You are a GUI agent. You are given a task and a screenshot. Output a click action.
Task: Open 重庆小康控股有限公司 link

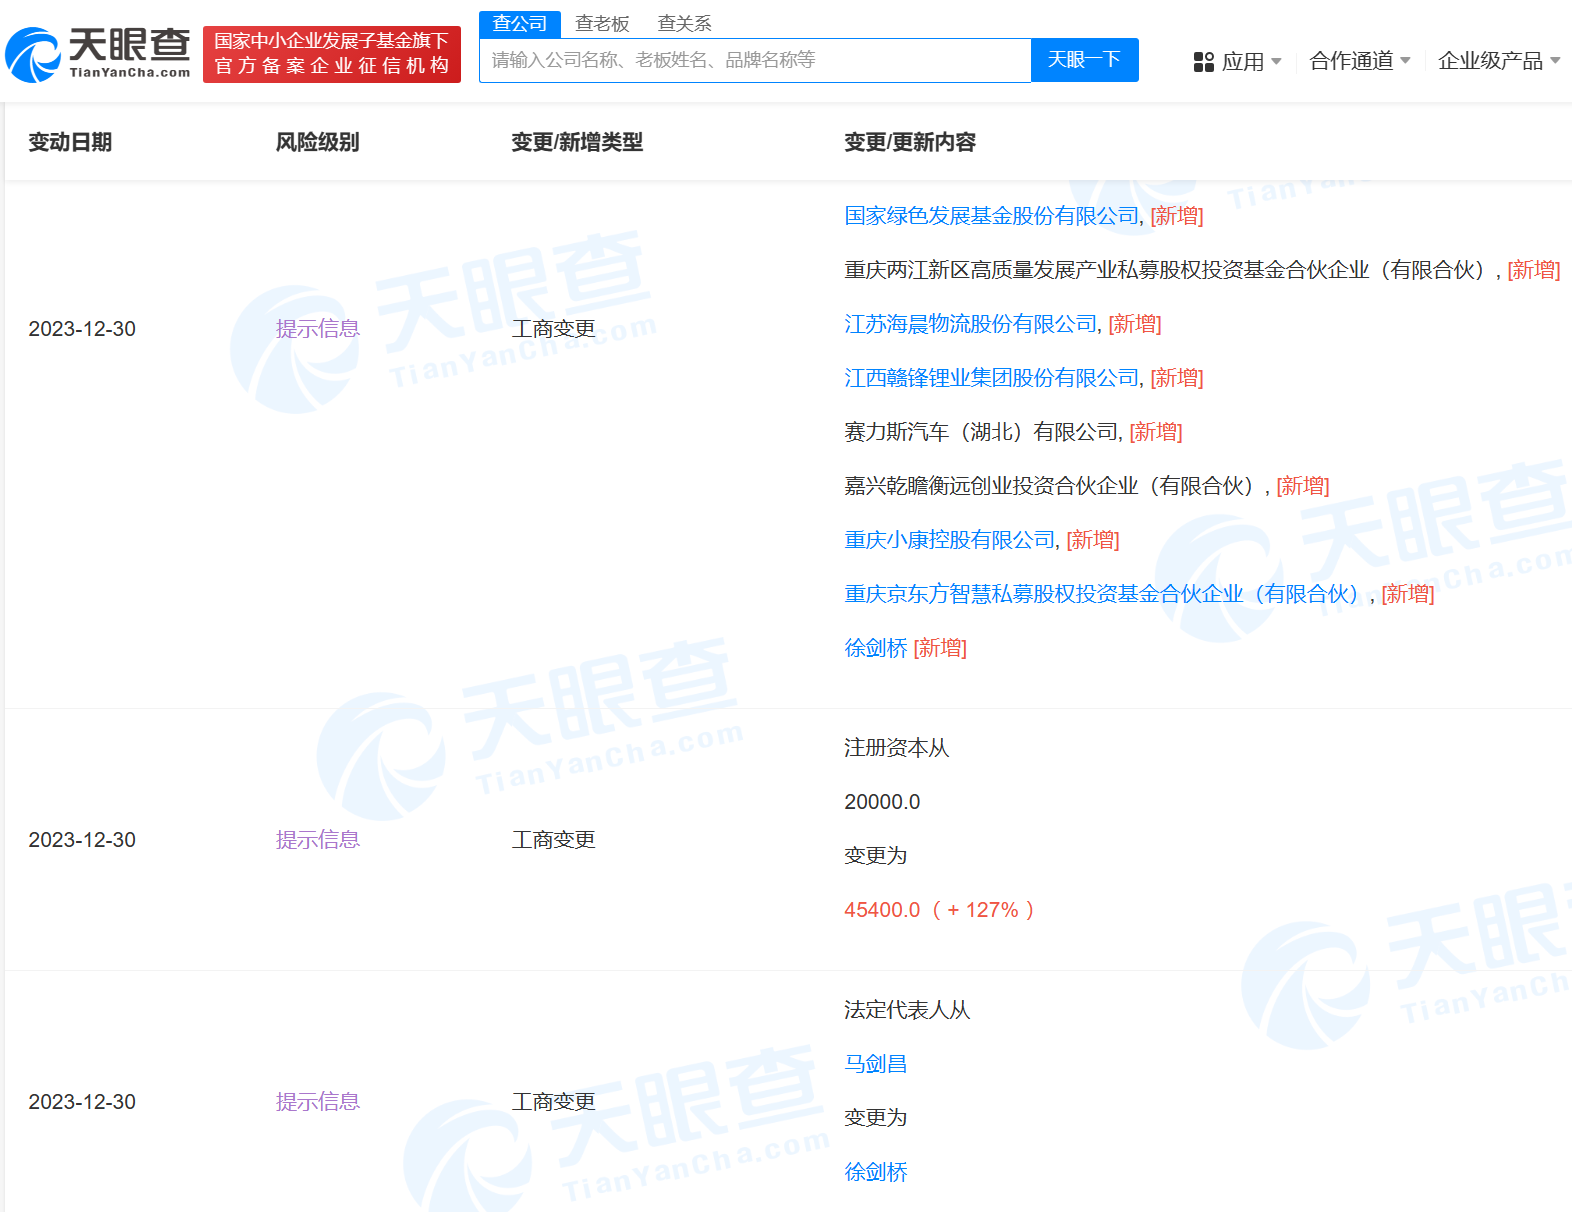949,540
